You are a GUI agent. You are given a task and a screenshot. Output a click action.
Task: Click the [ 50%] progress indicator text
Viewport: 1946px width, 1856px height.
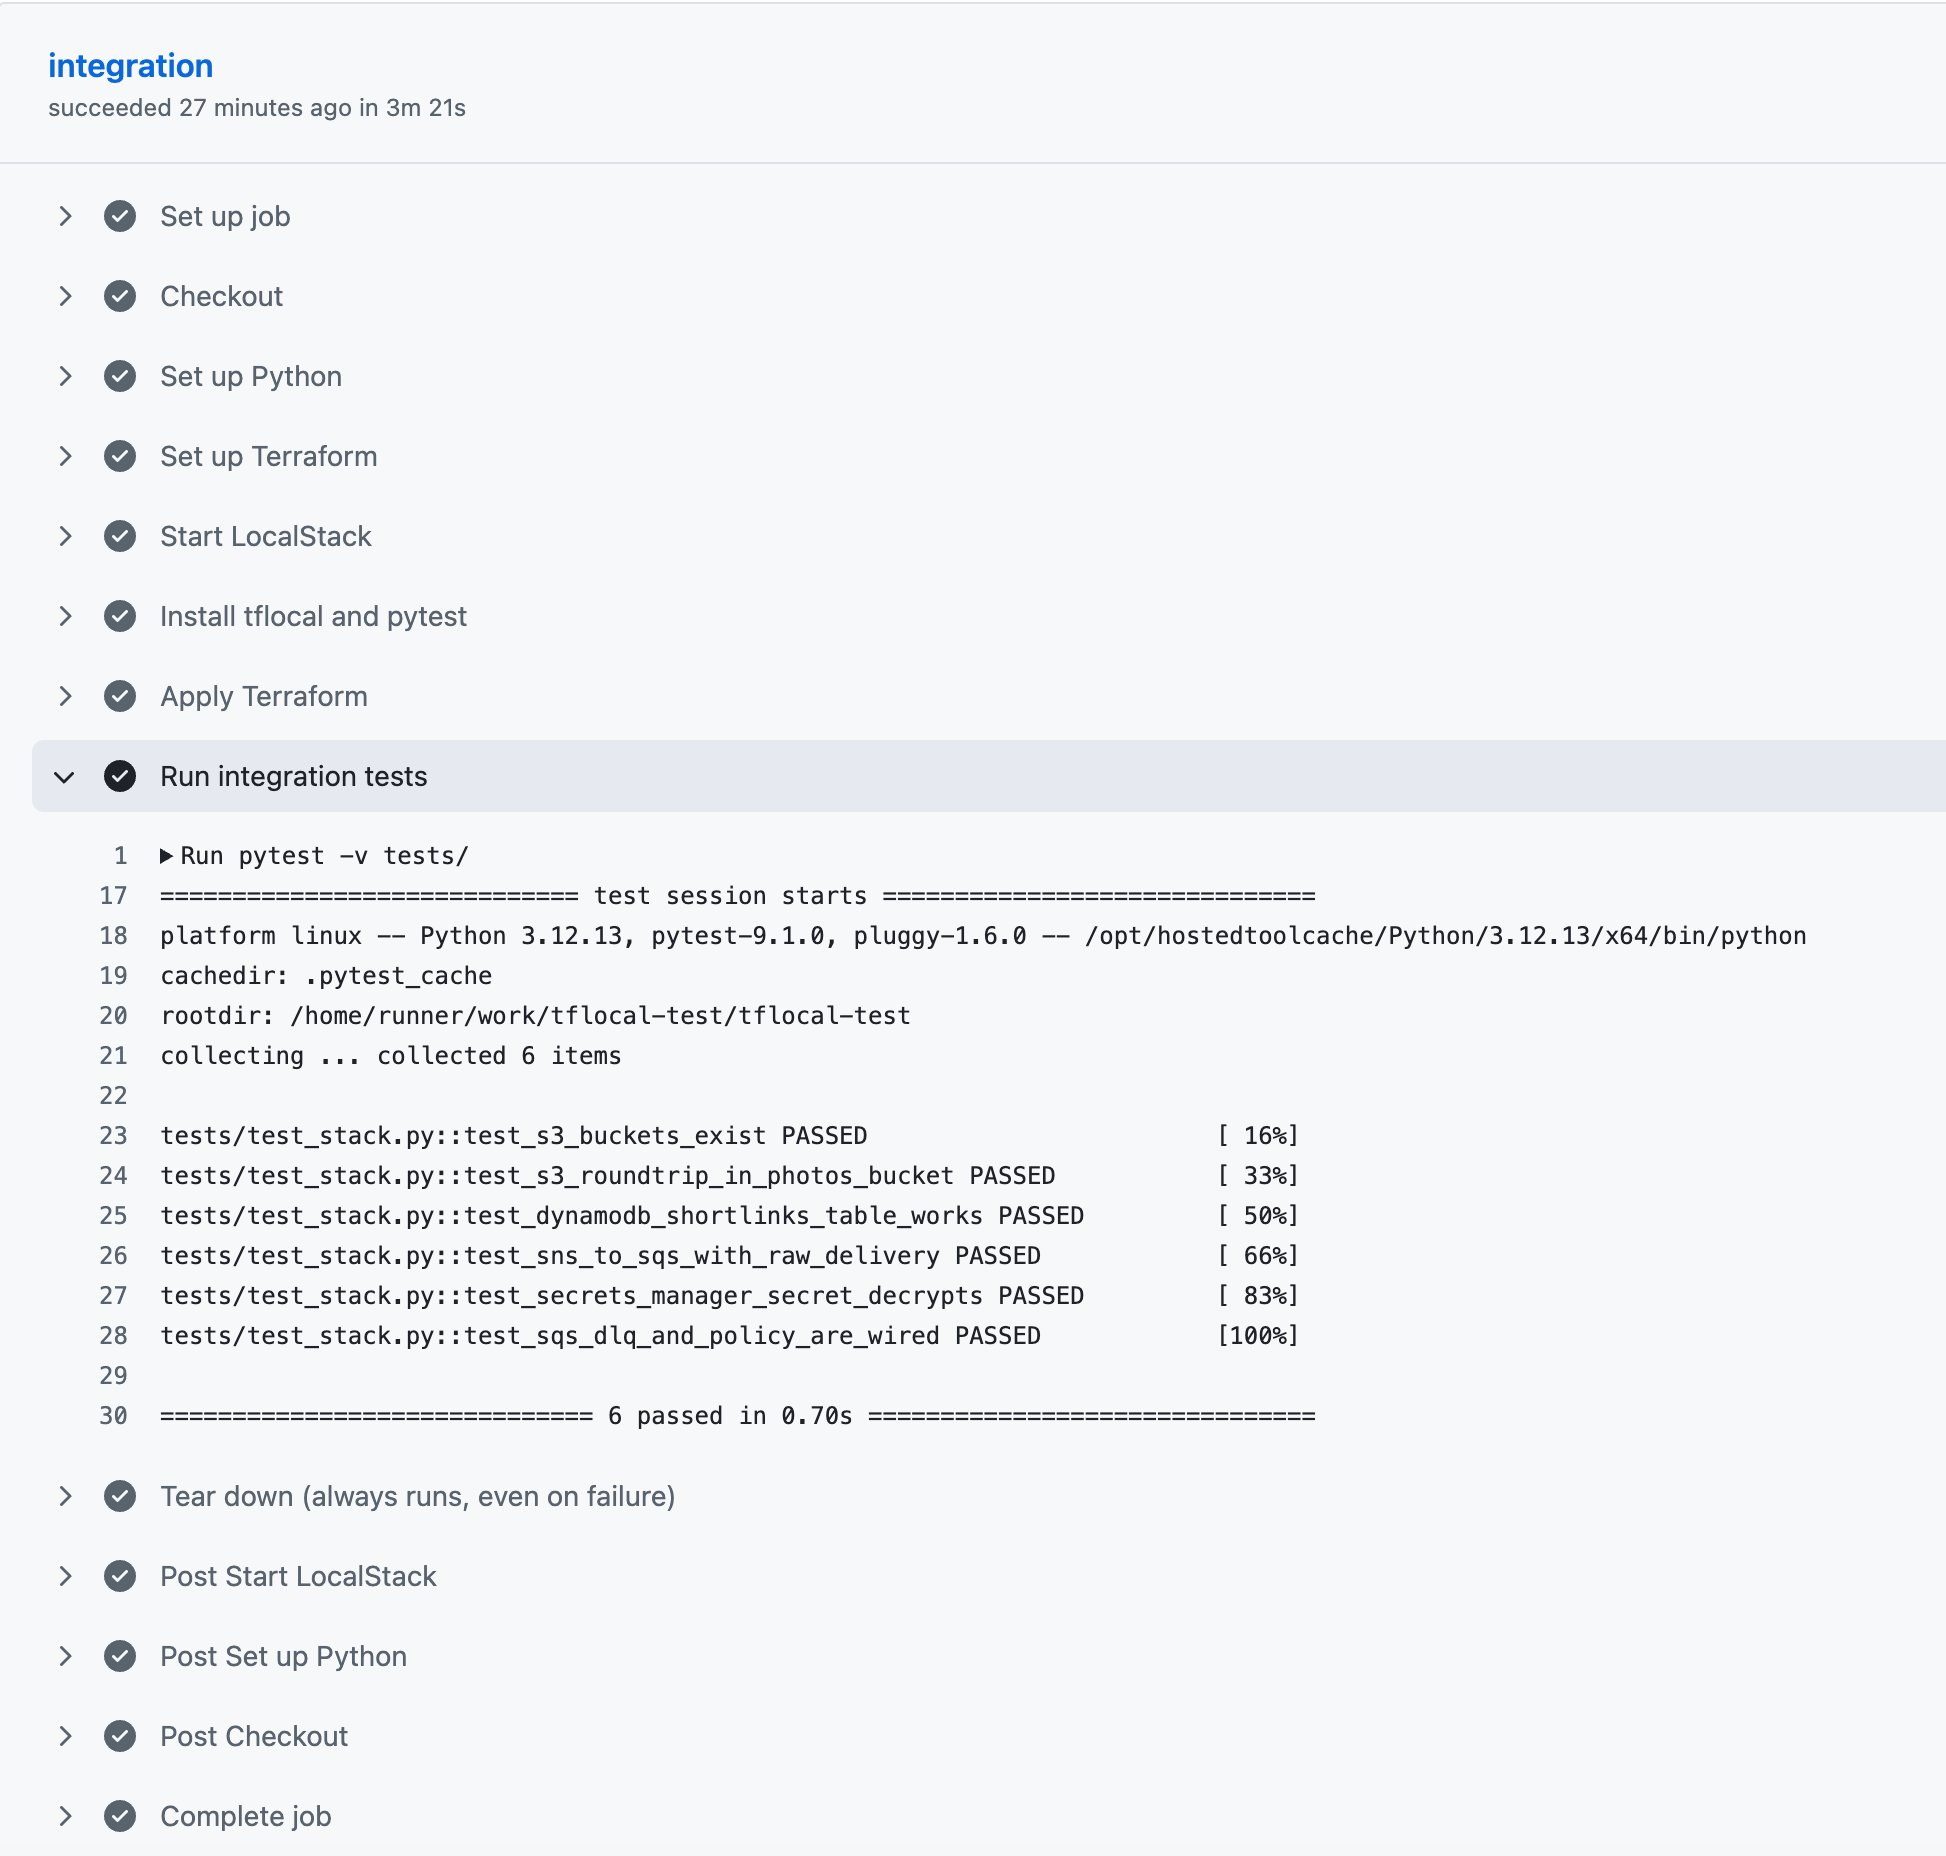[x=1258, y=1216]
